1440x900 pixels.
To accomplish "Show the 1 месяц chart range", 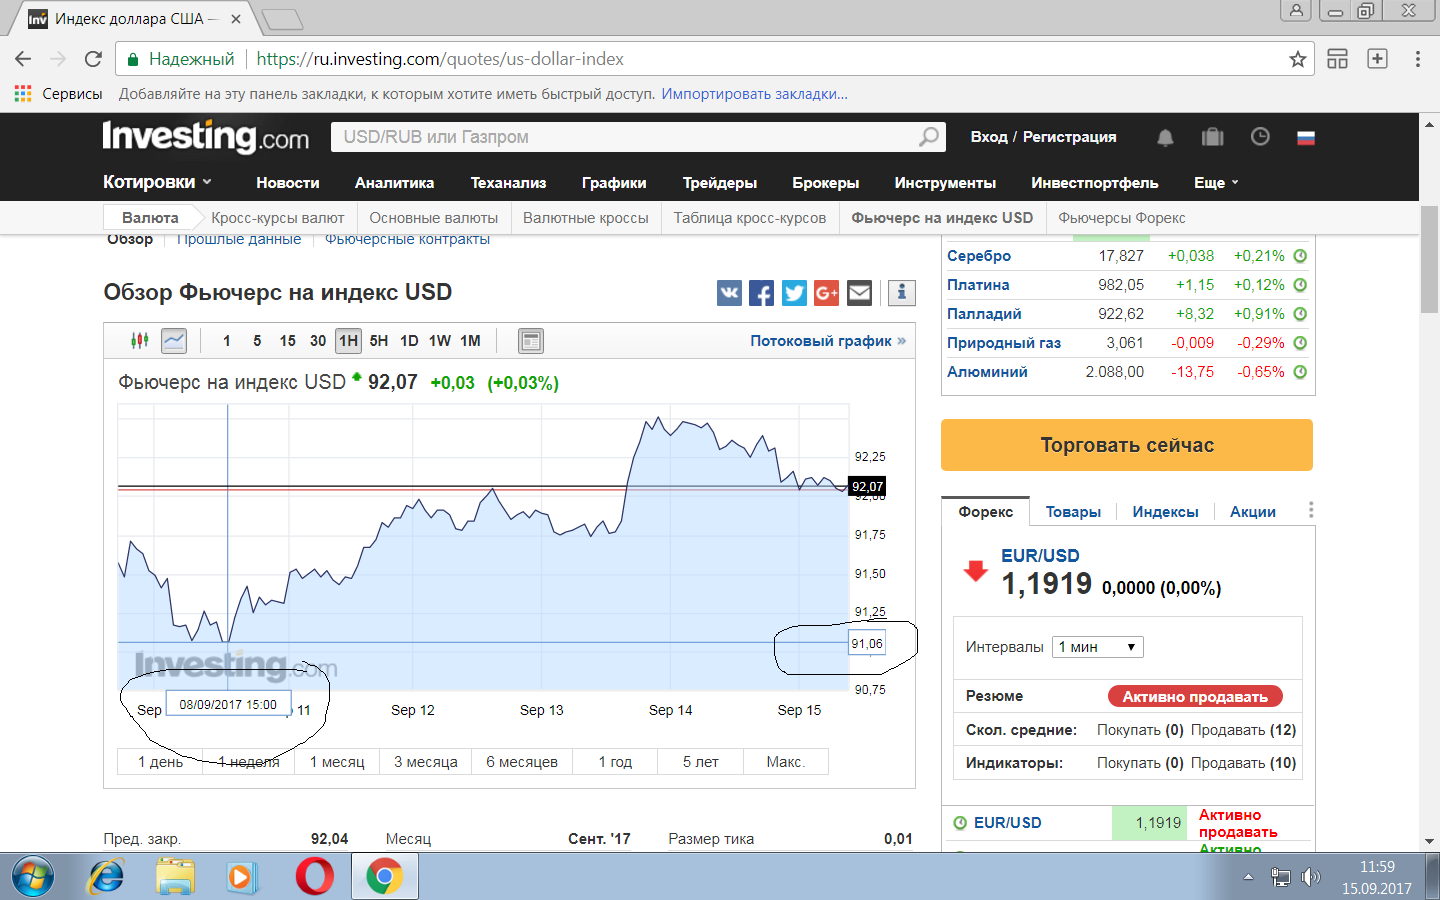I will pos(337,762).
